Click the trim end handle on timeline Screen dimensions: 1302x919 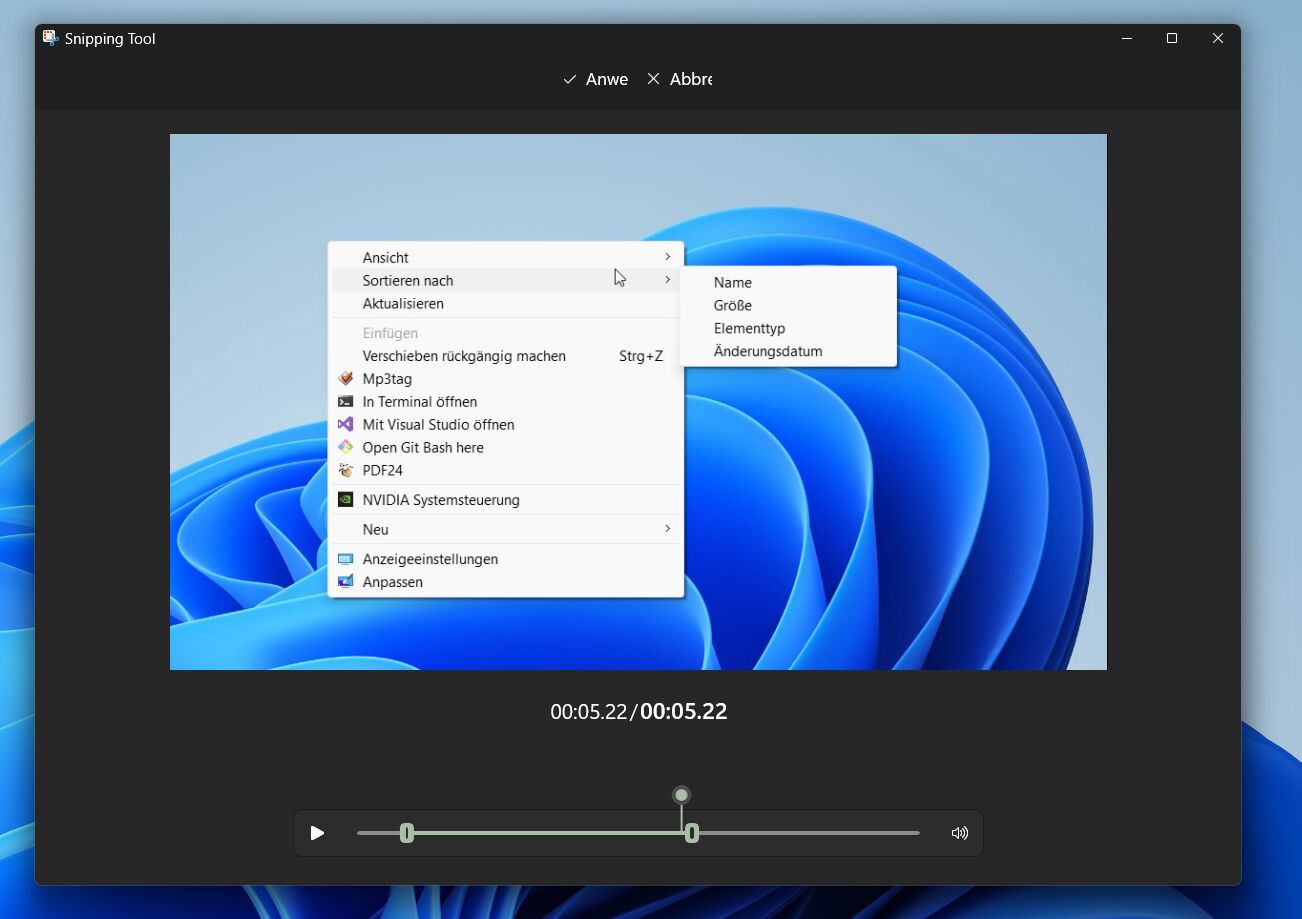coord(691,833)
